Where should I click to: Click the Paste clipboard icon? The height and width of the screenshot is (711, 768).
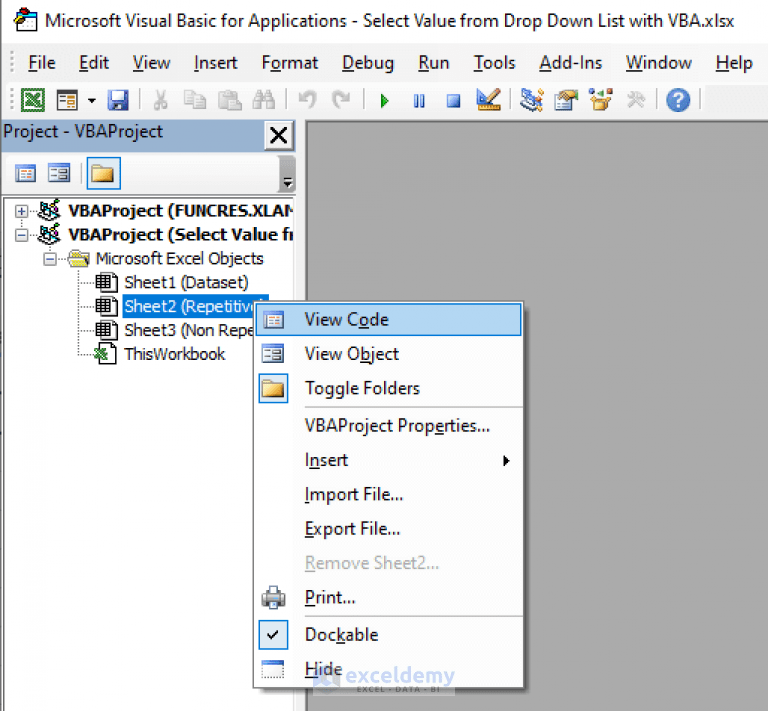(229, 100)
